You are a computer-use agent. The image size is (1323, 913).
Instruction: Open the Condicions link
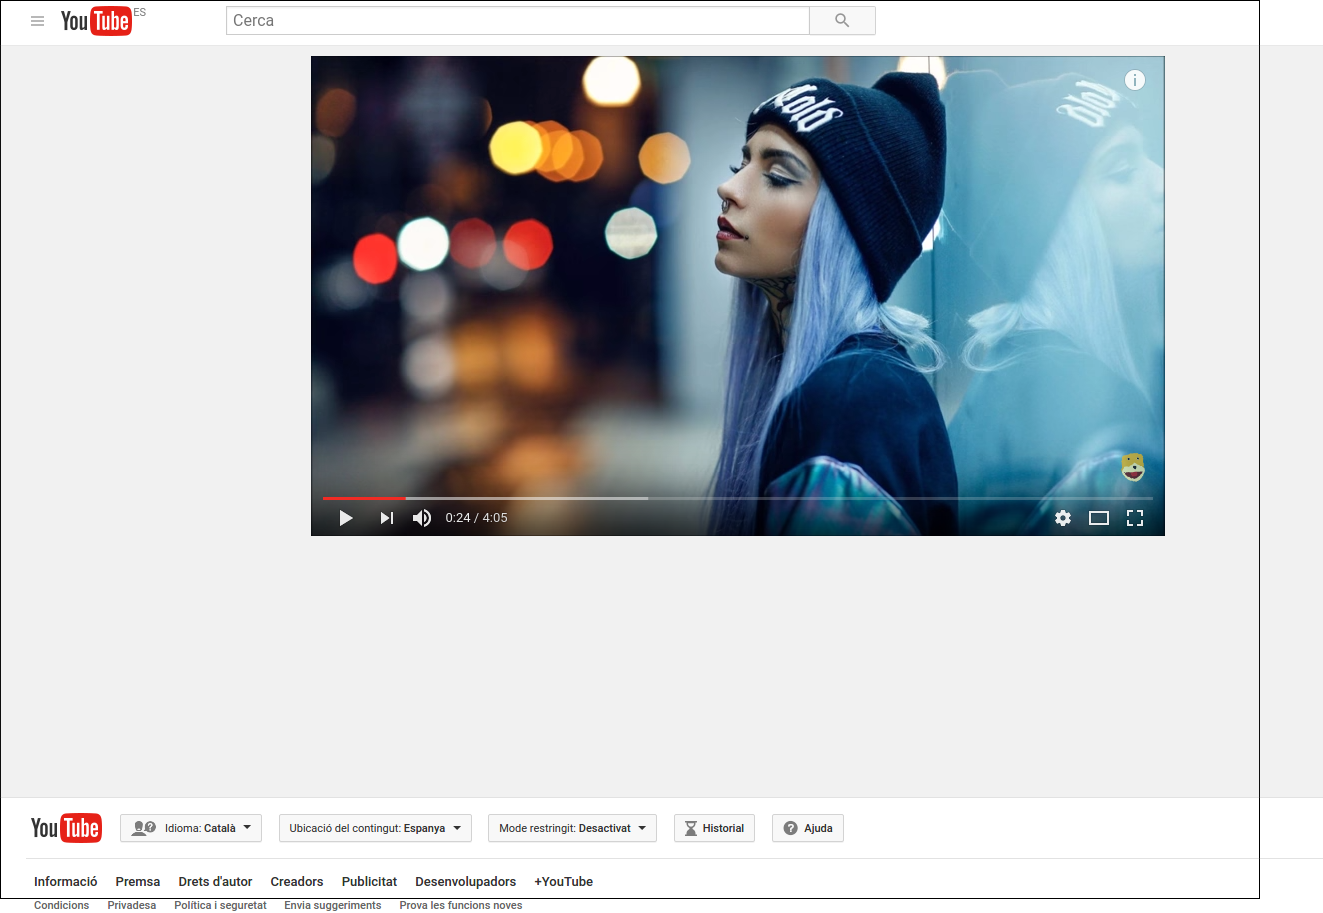point(62,905)
